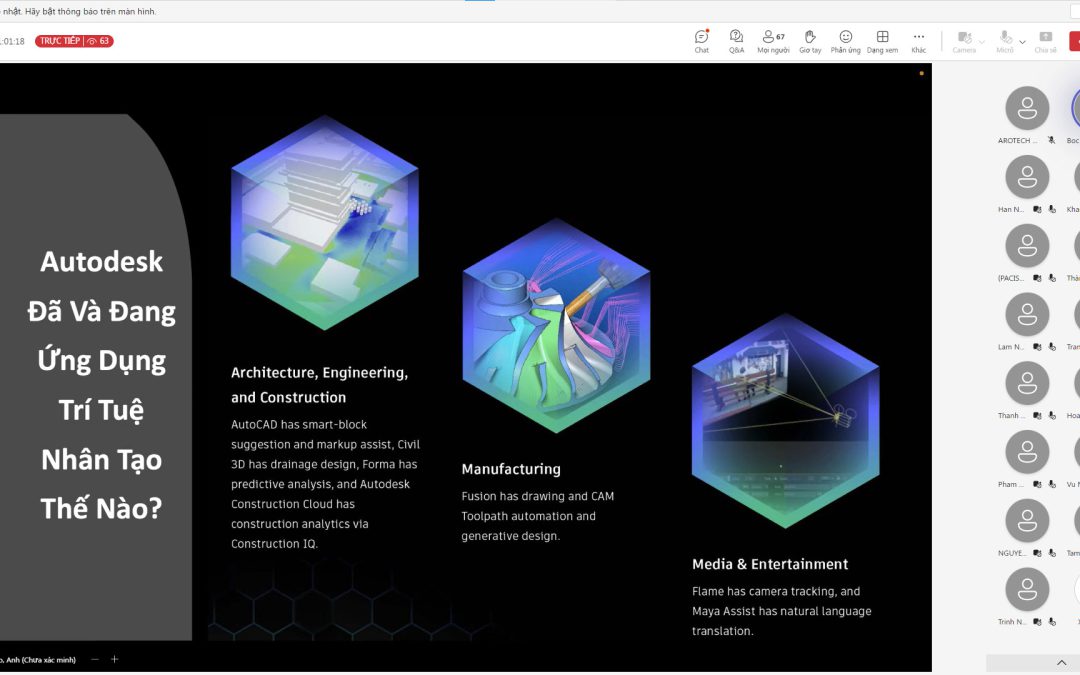Show the Mọi người participants list
Viewport: 1080px width, 675px height.
(x=773, y=41)
